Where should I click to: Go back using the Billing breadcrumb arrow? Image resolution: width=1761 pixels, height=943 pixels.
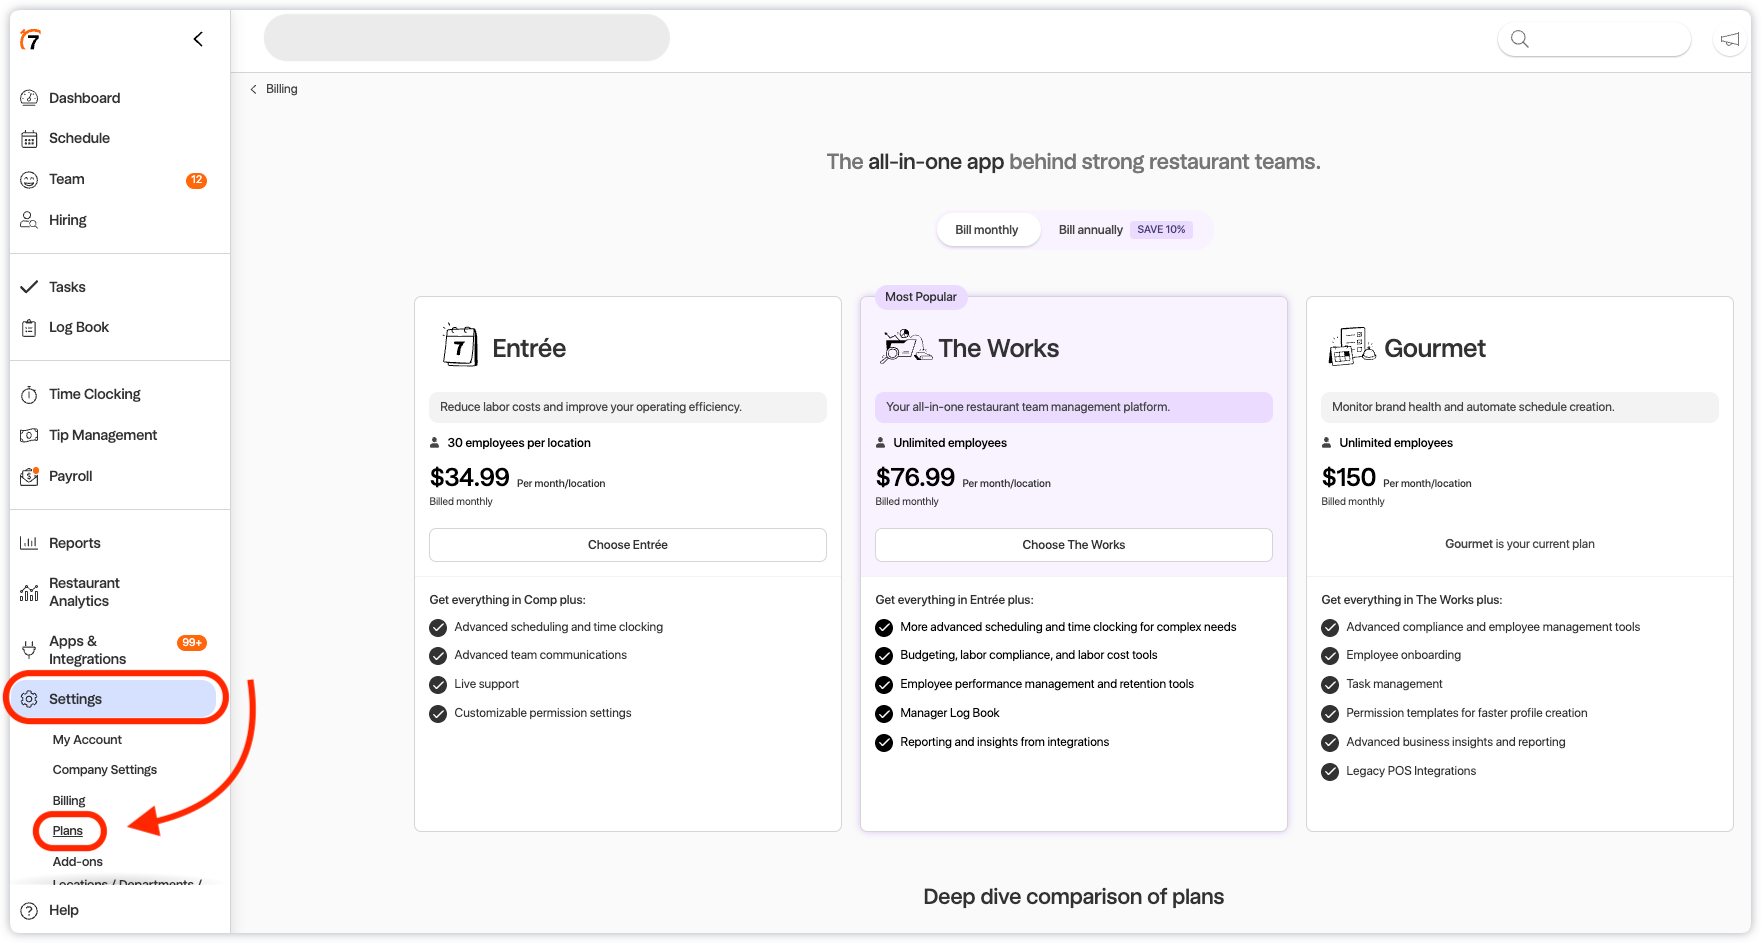coord(254,89)
